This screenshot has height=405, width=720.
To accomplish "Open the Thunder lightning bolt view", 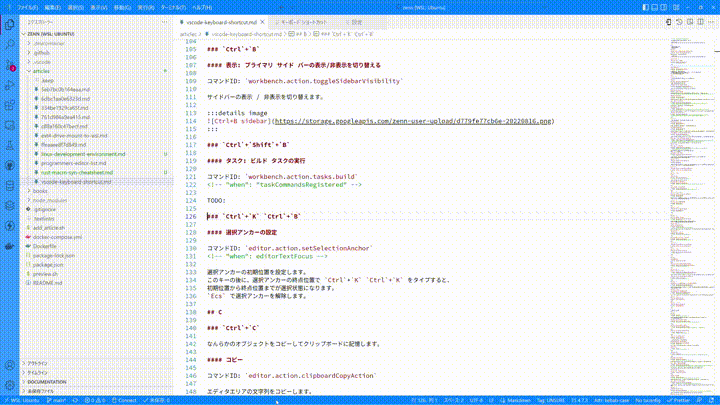I will point(10,226).
